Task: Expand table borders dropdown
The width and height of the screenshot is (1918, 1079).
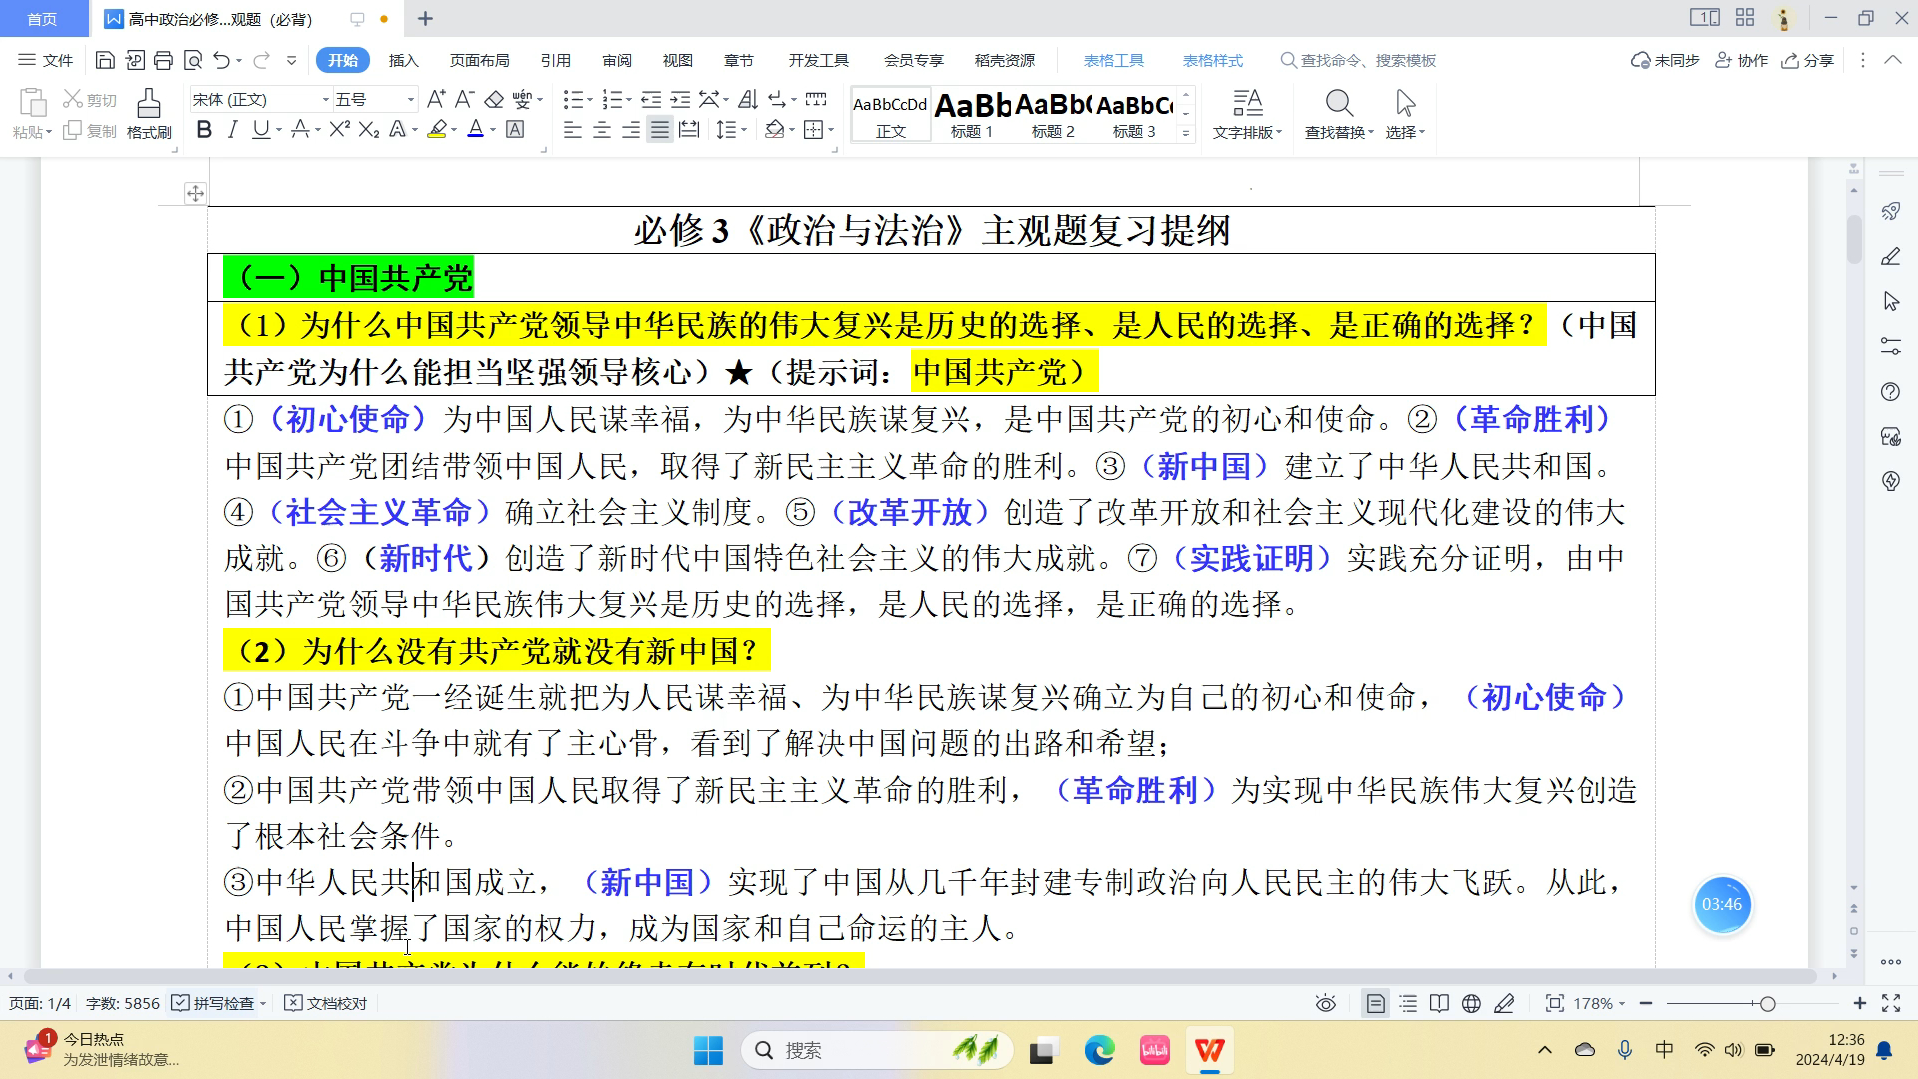Action: pos(832,130)
